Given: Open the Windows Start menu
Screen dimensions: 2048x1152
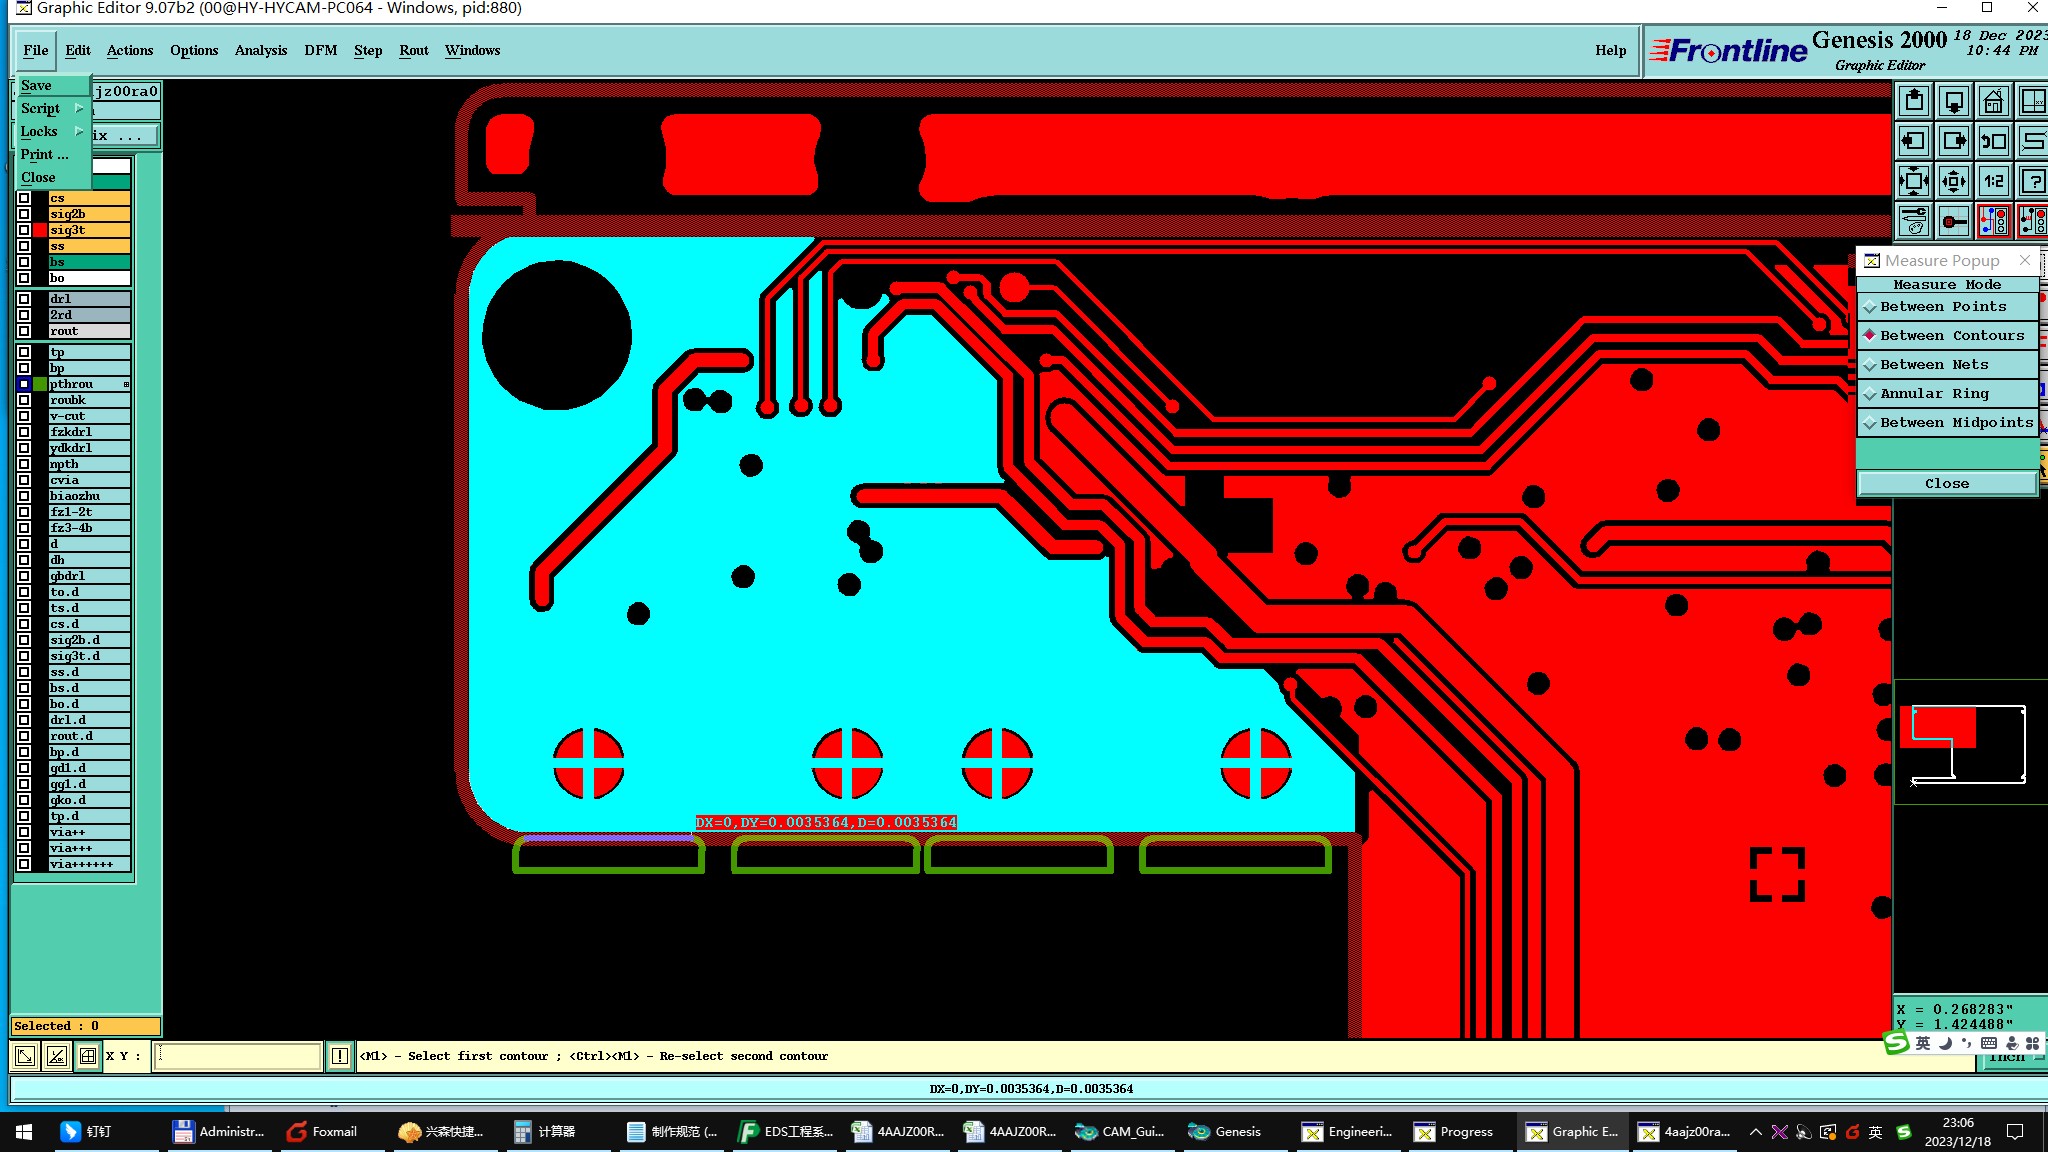Looking at the screenshot, I should click(24, 1132).
